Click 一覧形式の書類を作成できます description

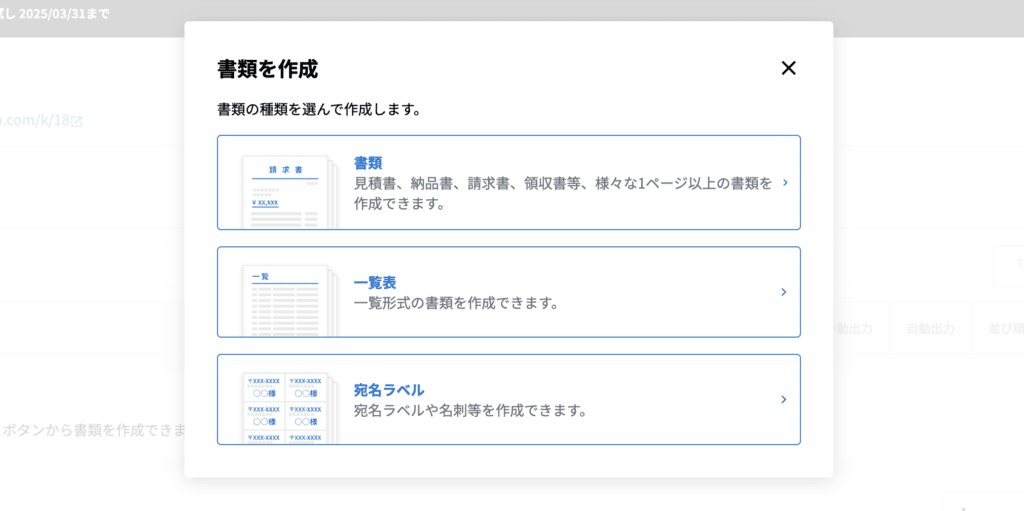point(456,303)
